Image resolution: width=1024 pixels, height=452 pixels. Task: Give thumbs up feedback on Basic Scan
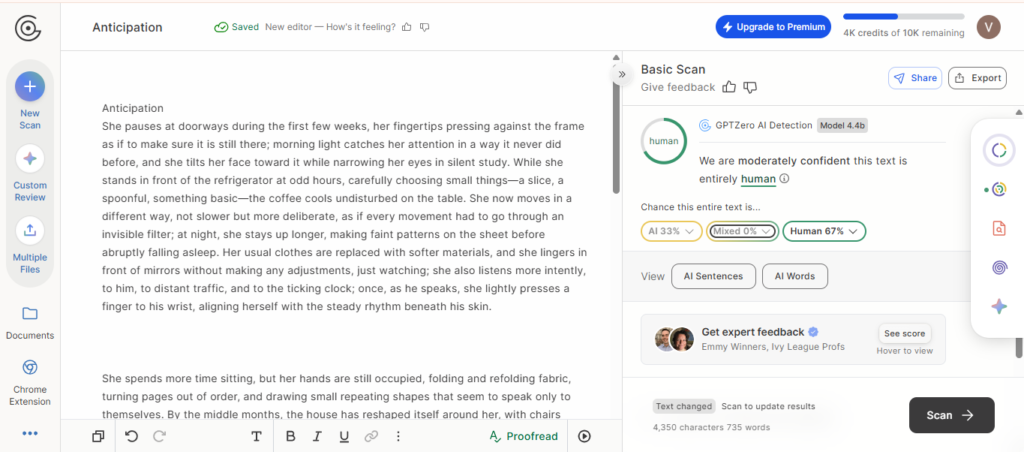pos(730,87)
